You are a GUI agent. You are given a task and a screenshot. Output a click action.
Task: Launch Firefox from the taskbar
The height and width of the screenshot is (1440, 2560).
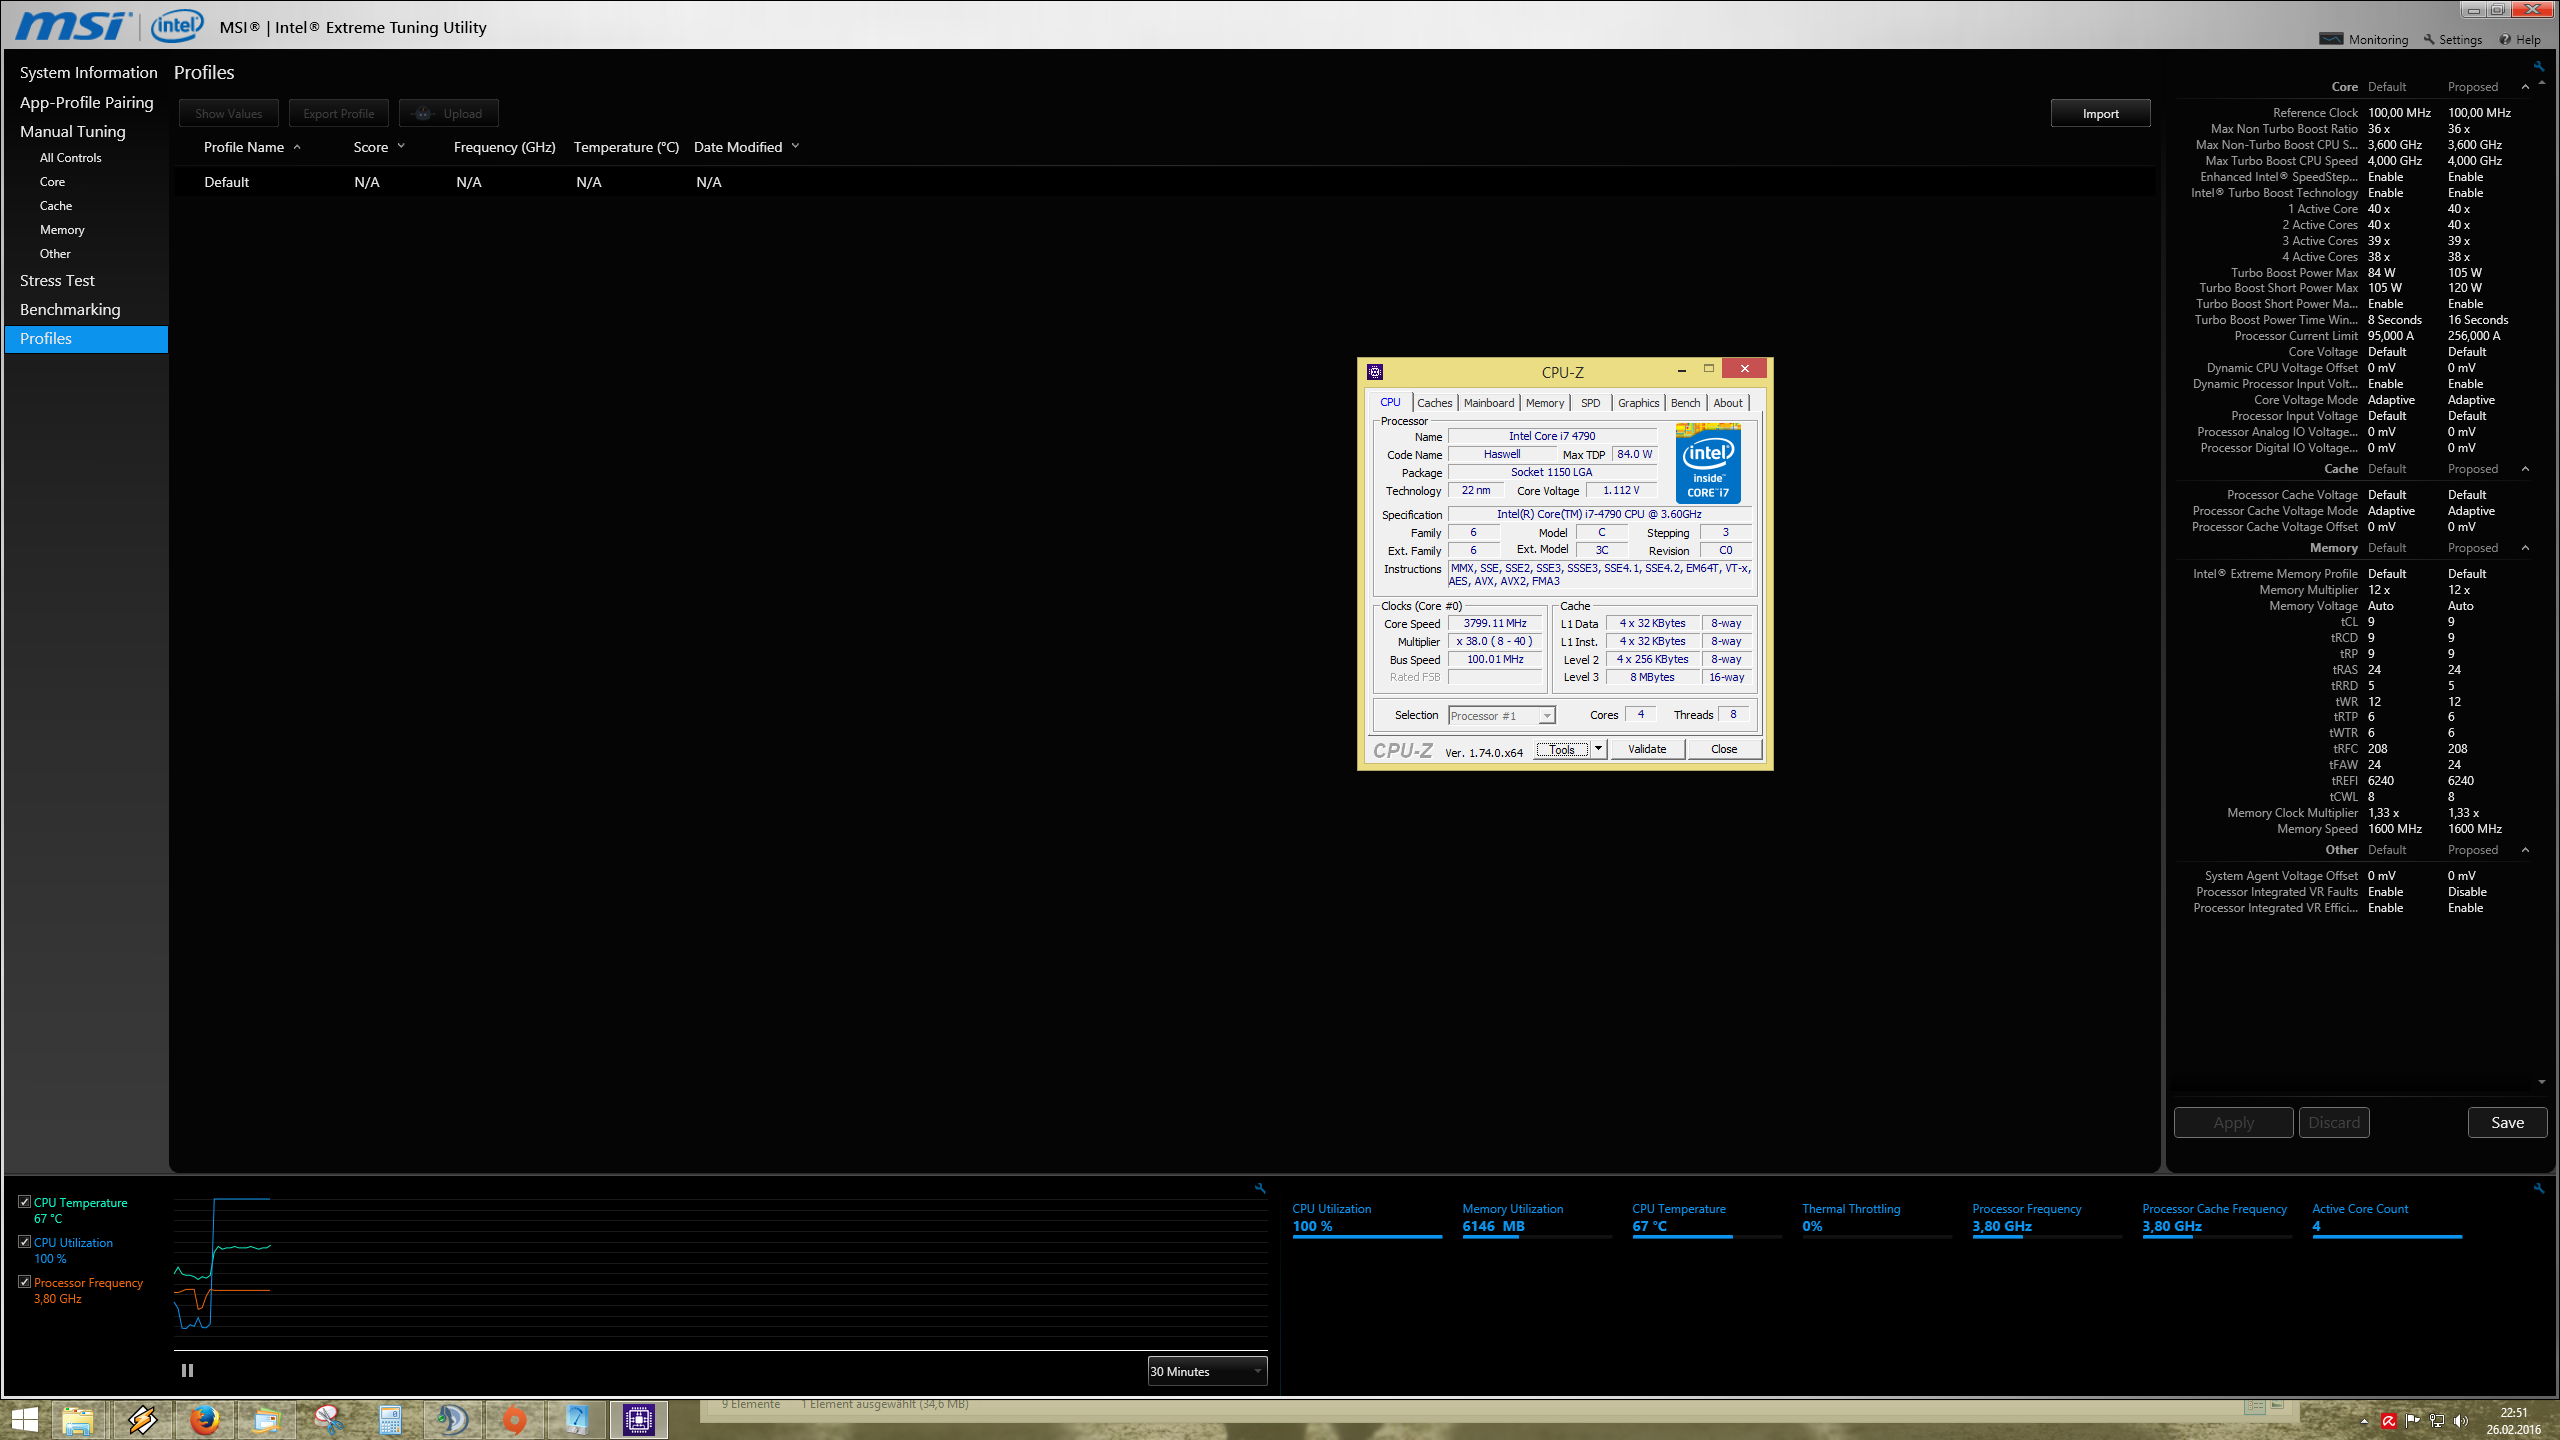coord(204,1419)
